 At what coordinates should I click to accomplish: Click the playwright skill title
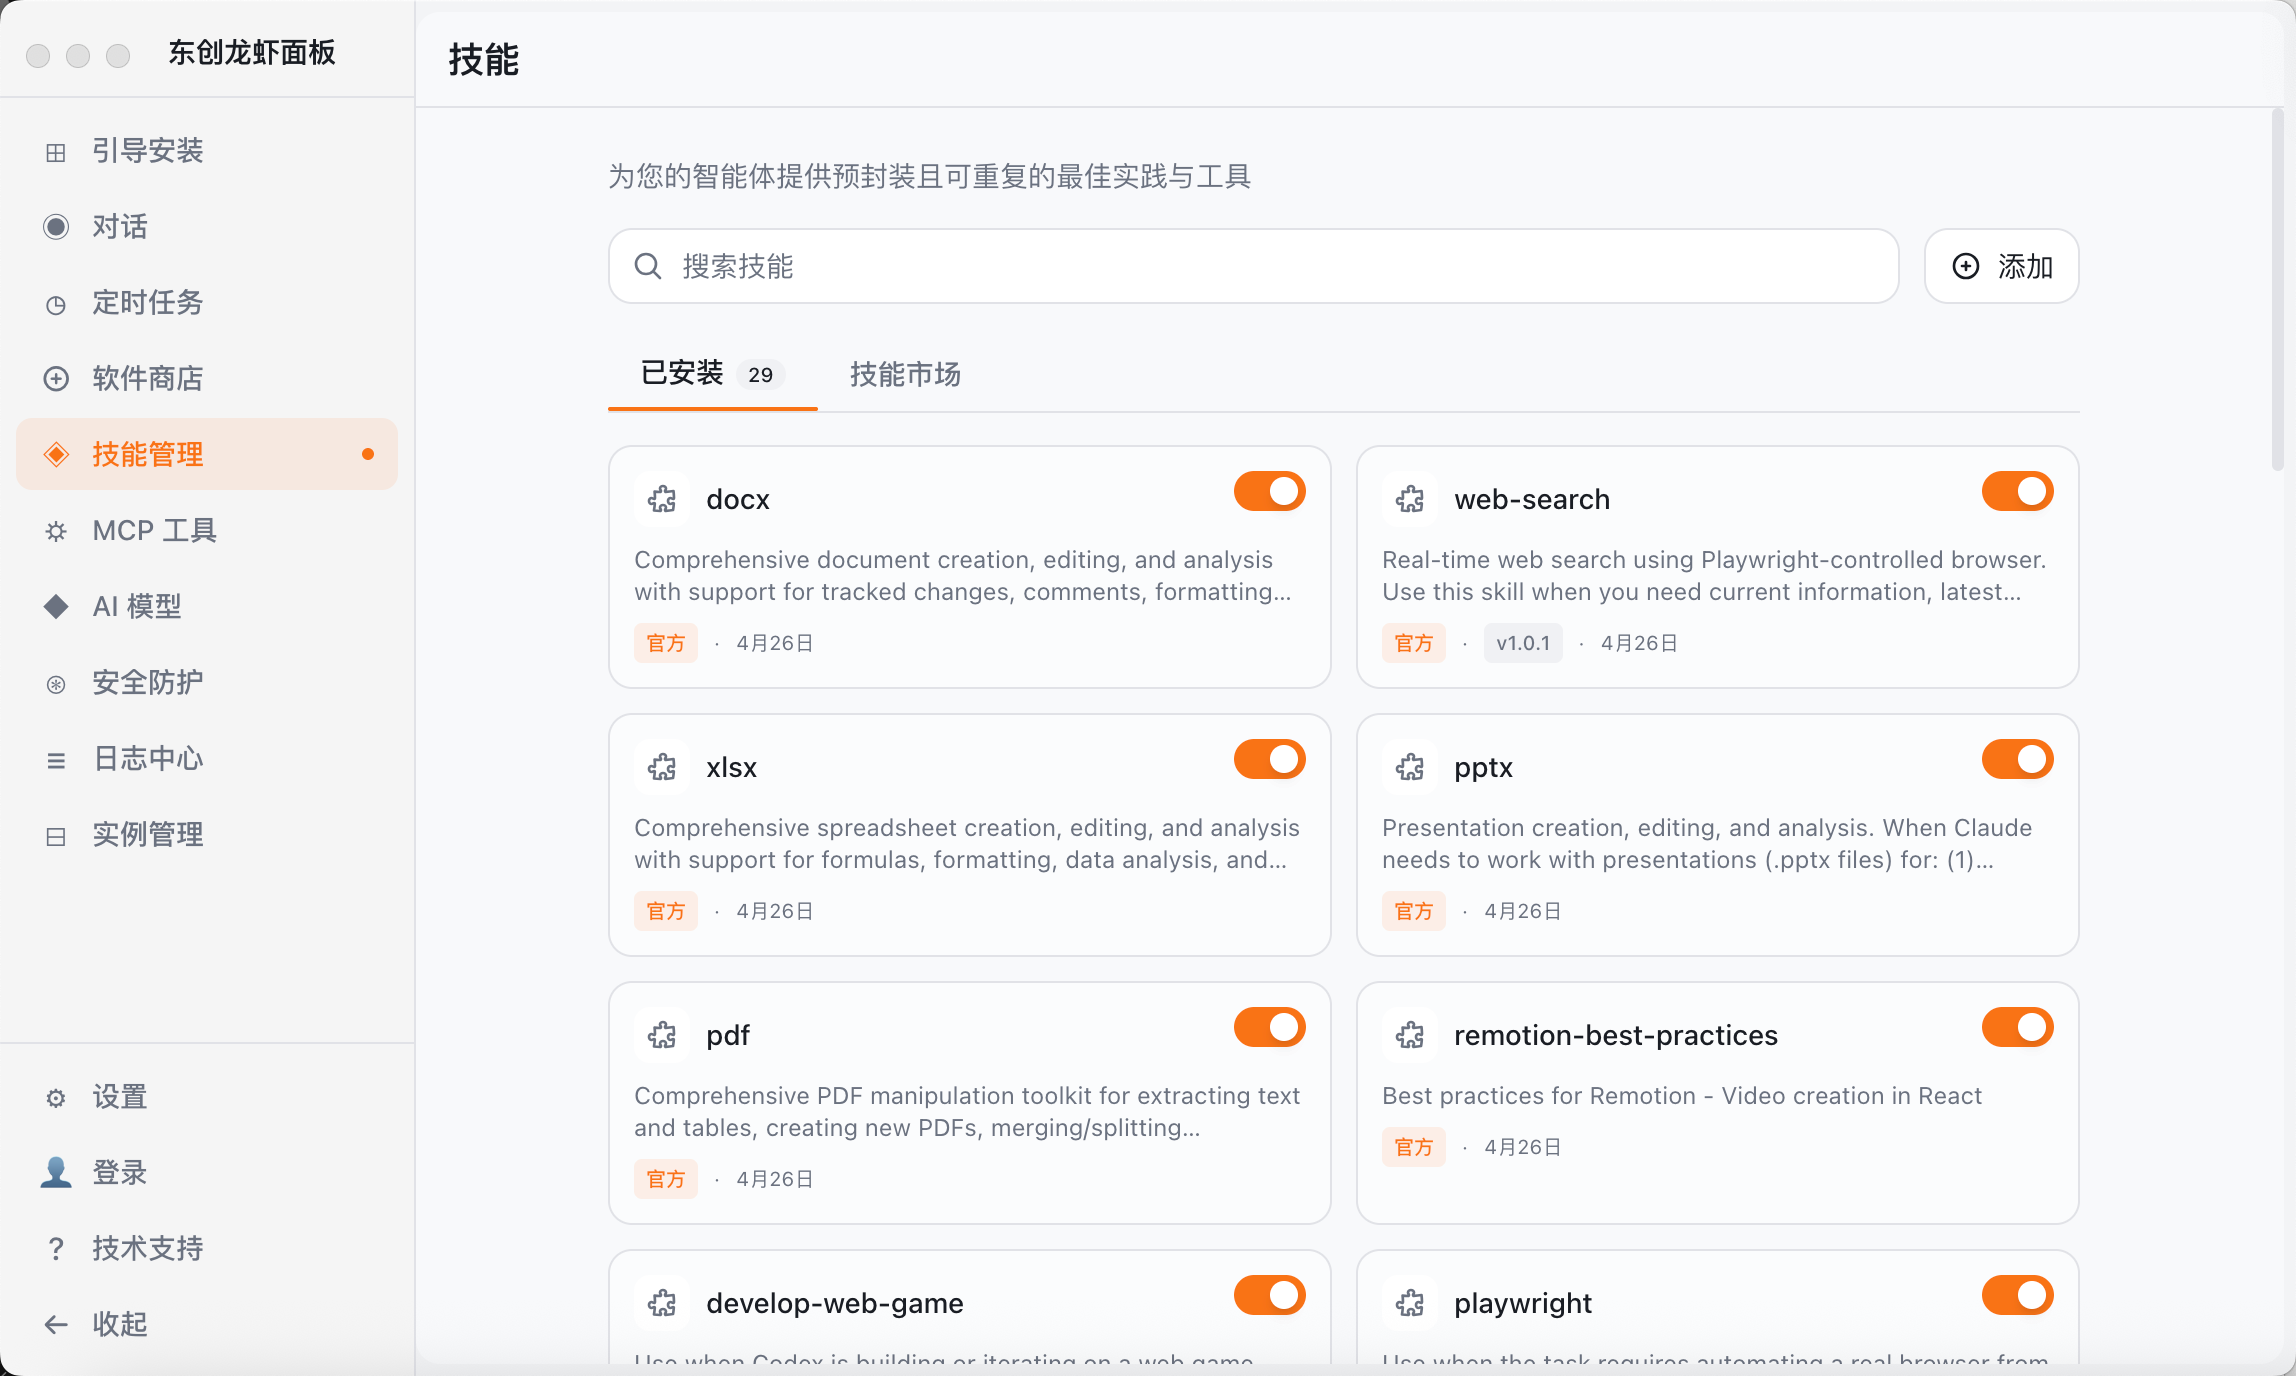click(x=1523, y=1303)
